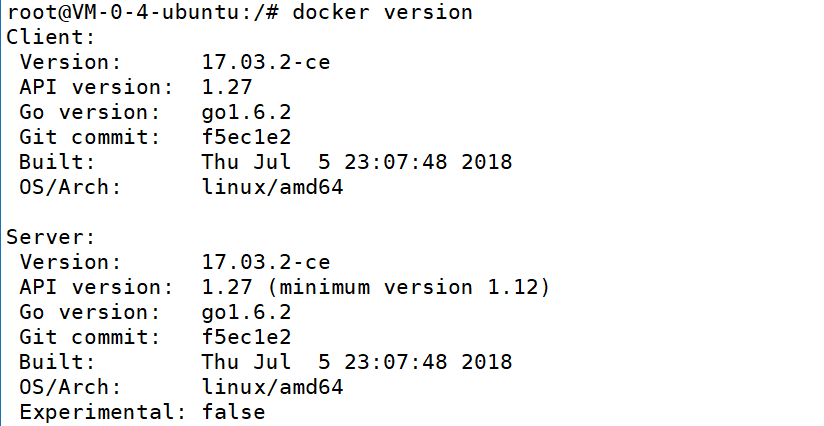
Task: Click the 'Client:' section heading
Action: (50, 38)
